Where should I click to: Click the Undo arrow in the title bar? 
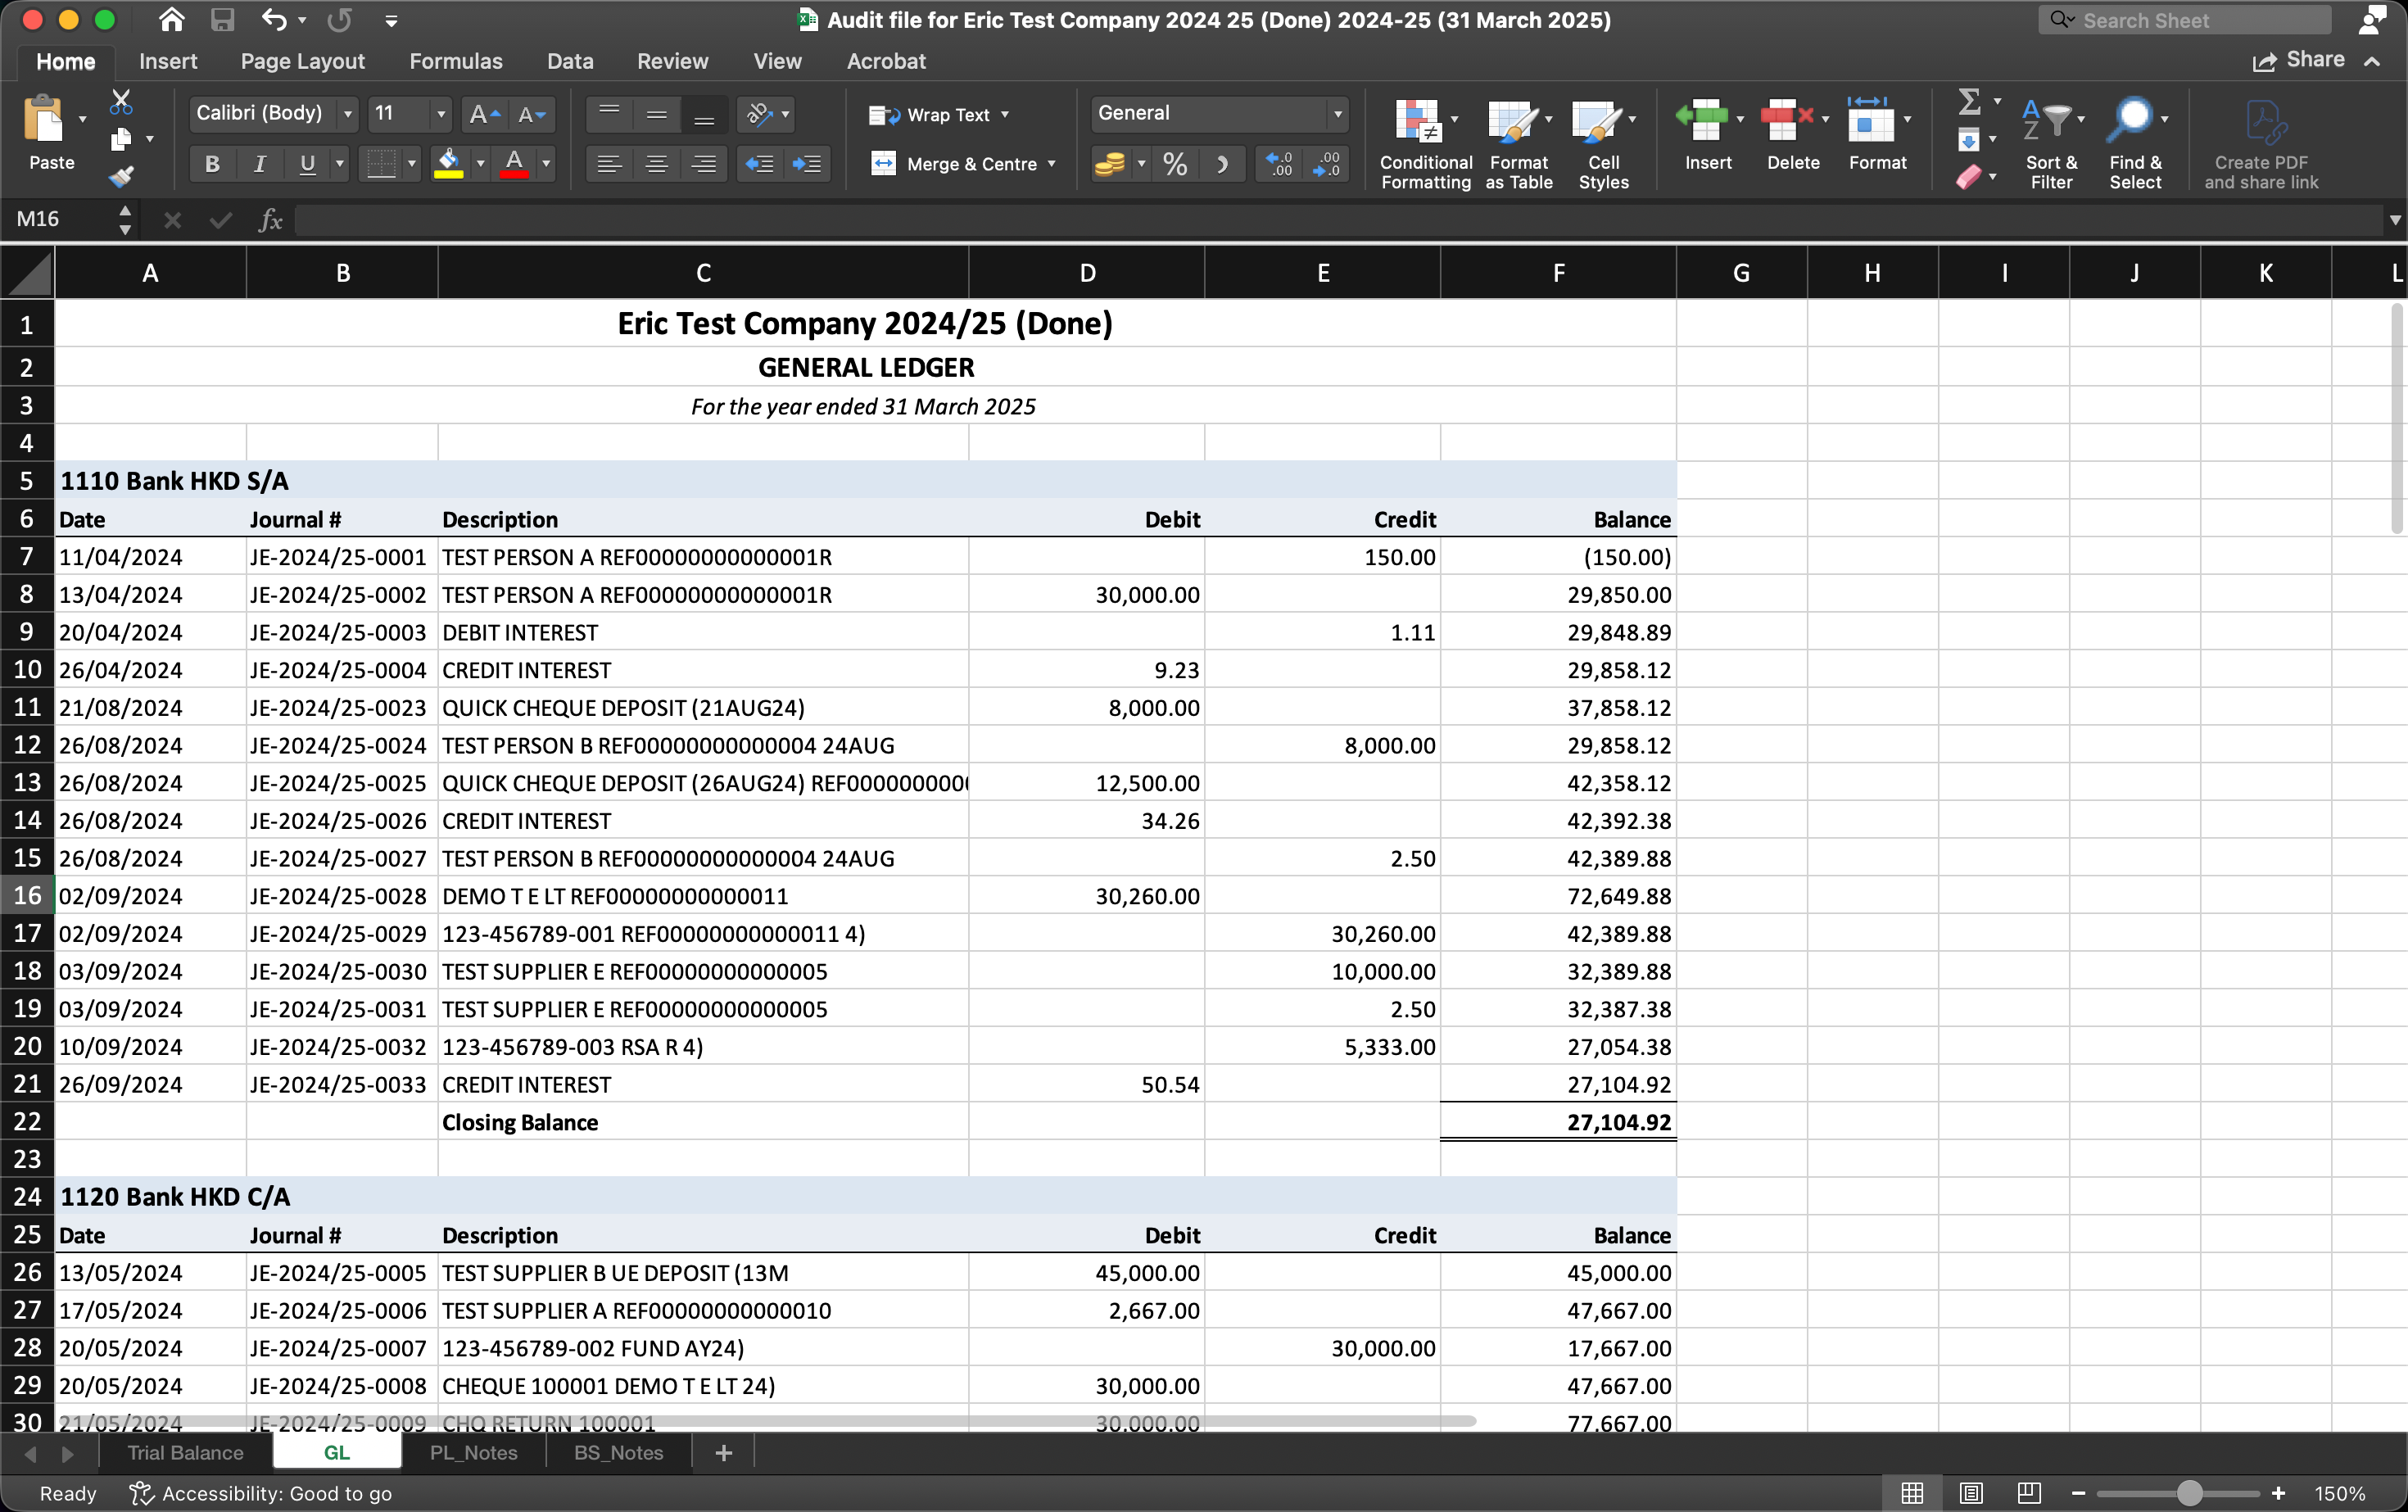(274, 20)
